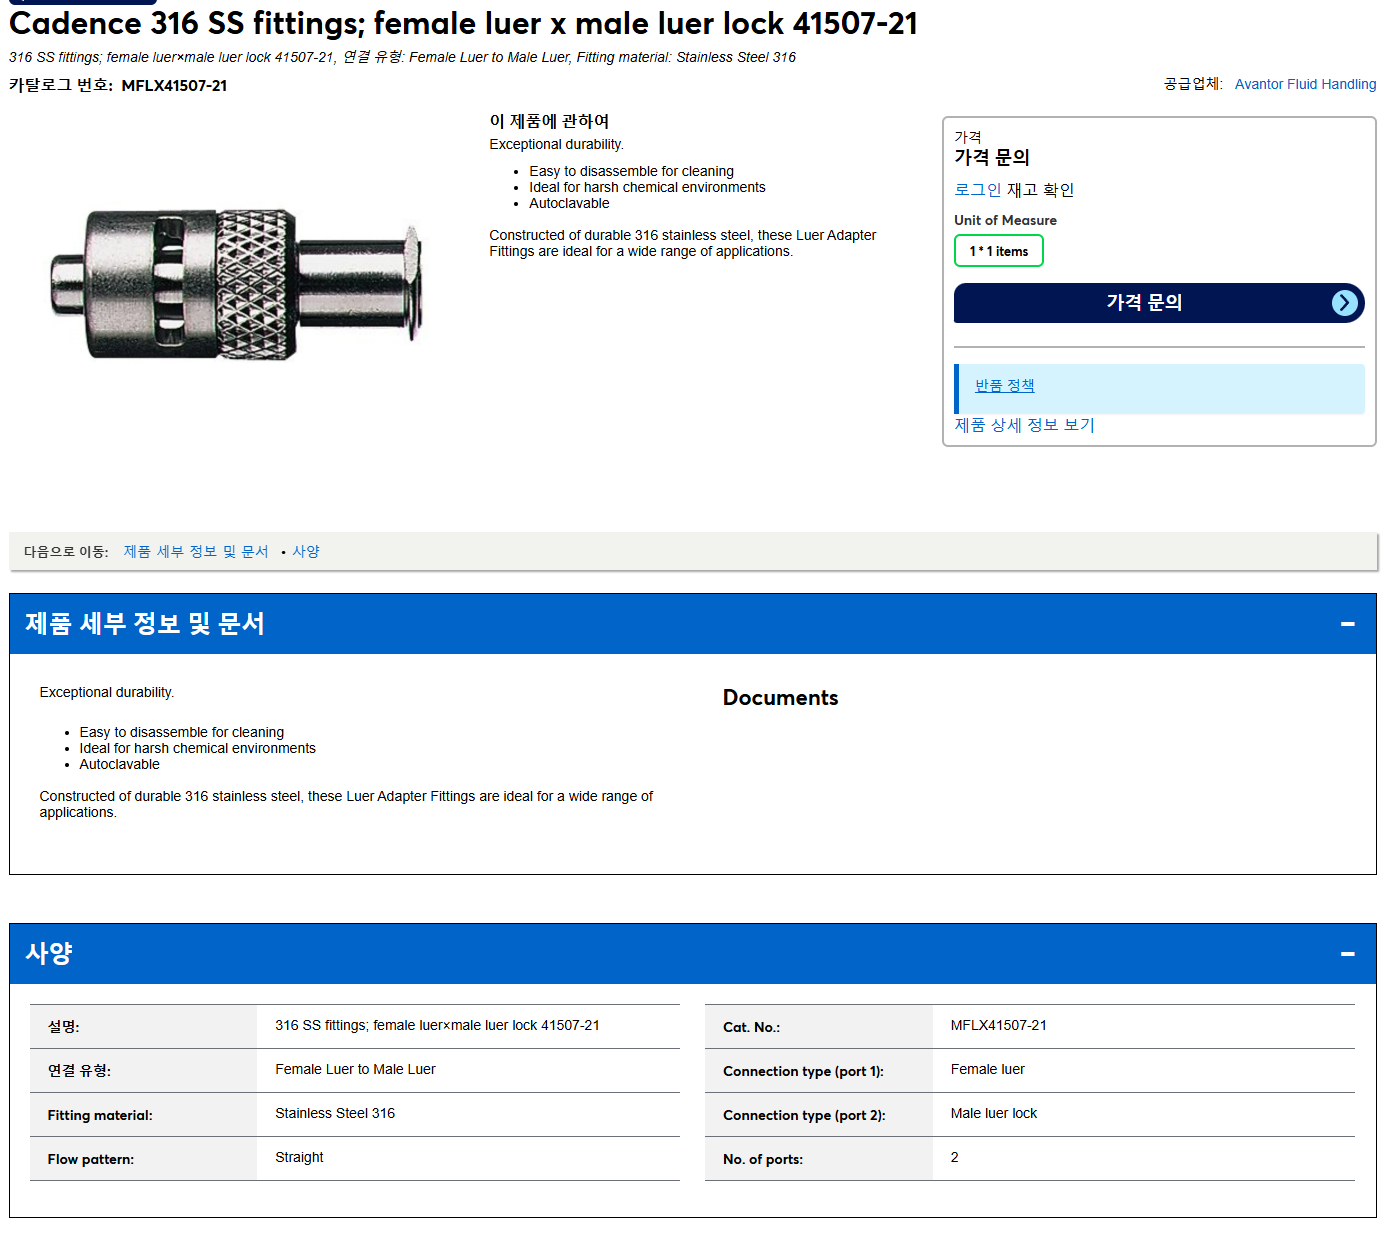
Task: Click the Flow pattern label
Action: click(90, 1160)
